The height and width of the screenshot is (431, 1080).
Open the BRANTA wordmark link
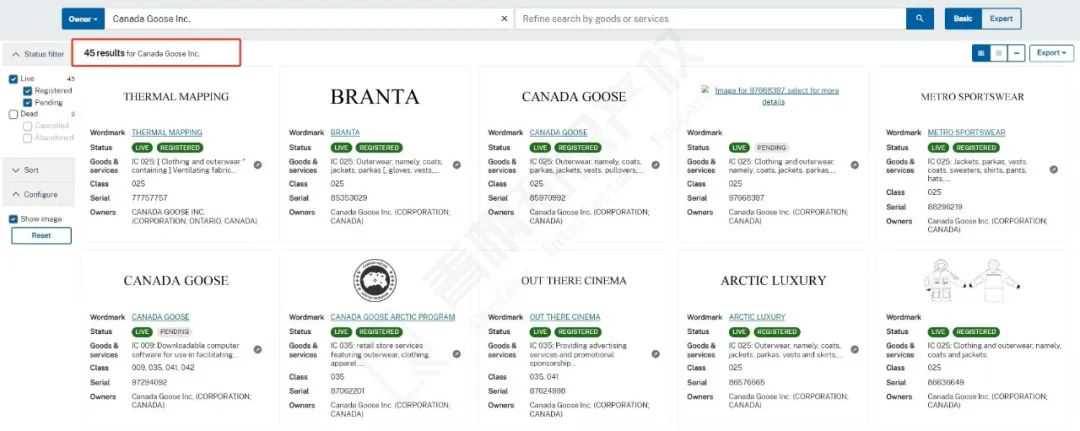[345, 132]
